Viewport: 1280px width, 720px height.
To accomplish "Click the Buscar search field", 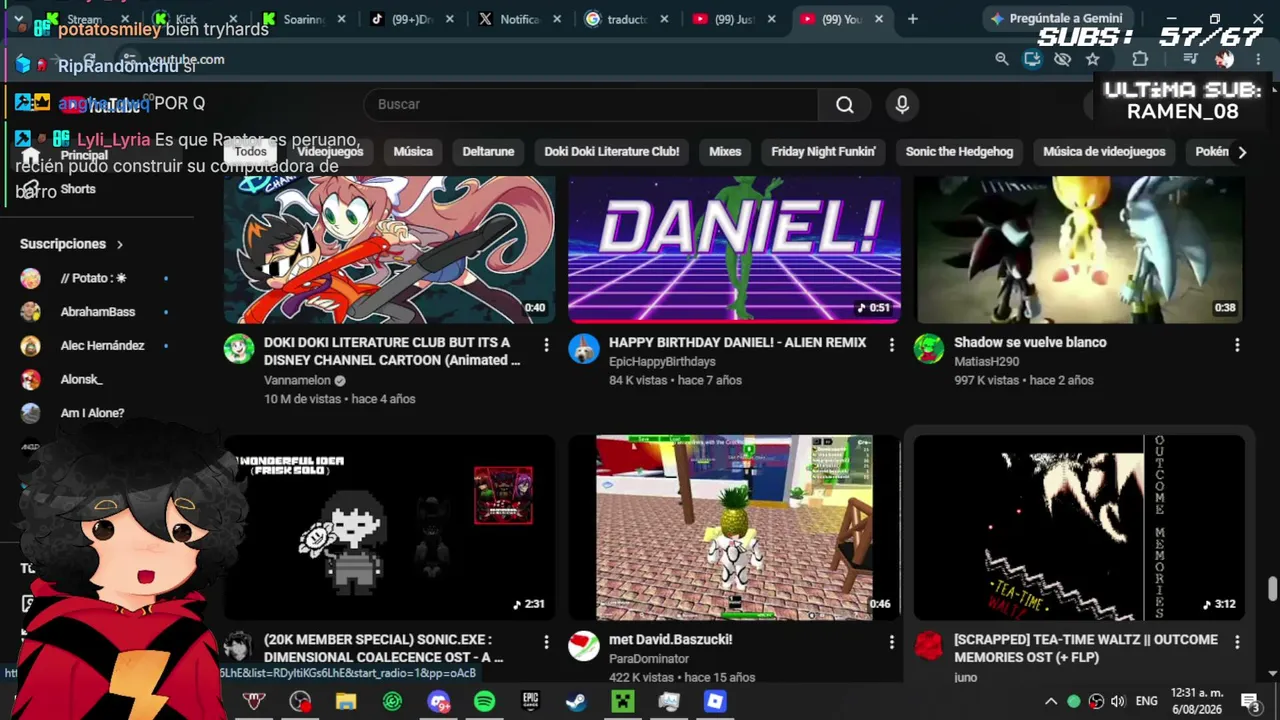I will click(593, 104).
